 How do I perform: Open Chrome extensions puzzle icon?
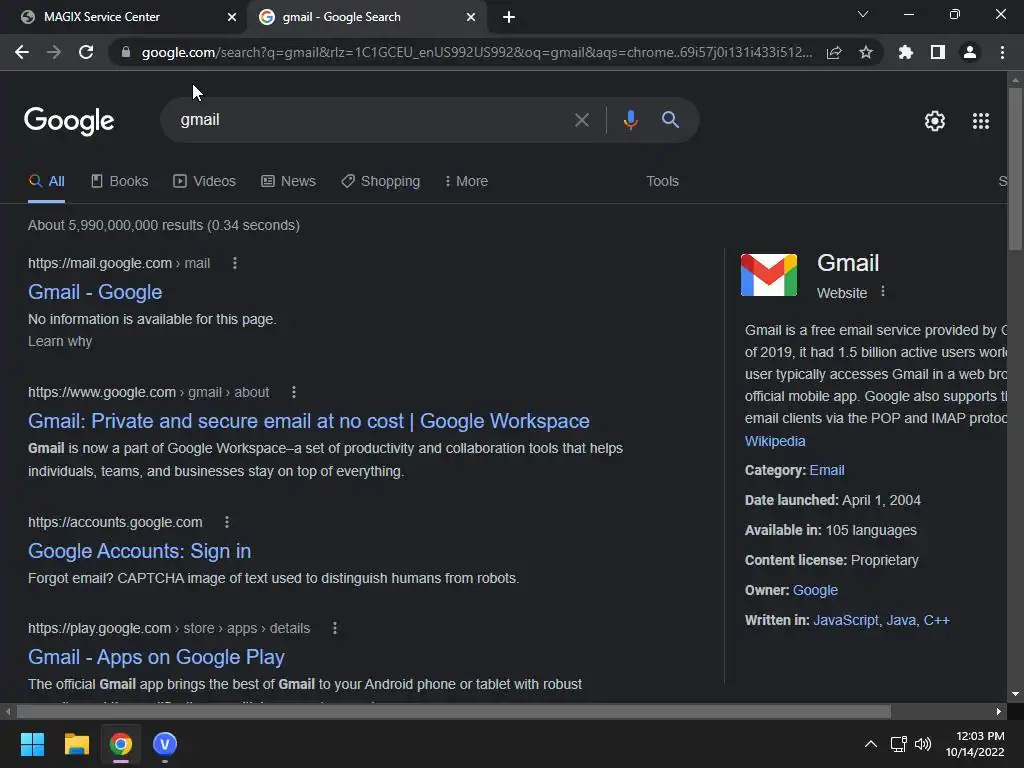(905, 52)
